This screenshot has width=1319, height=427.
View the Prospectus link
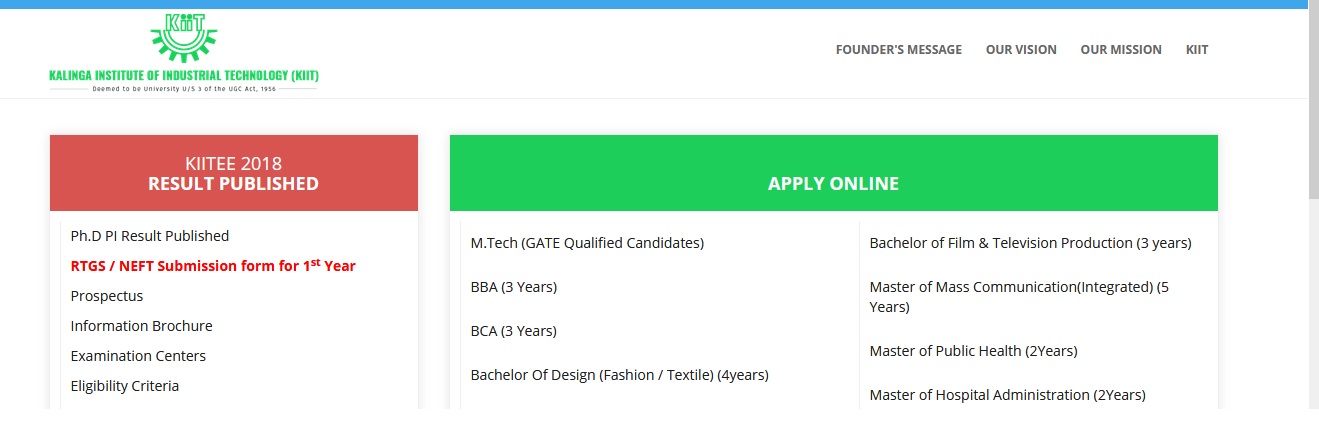tap(107, 296)
